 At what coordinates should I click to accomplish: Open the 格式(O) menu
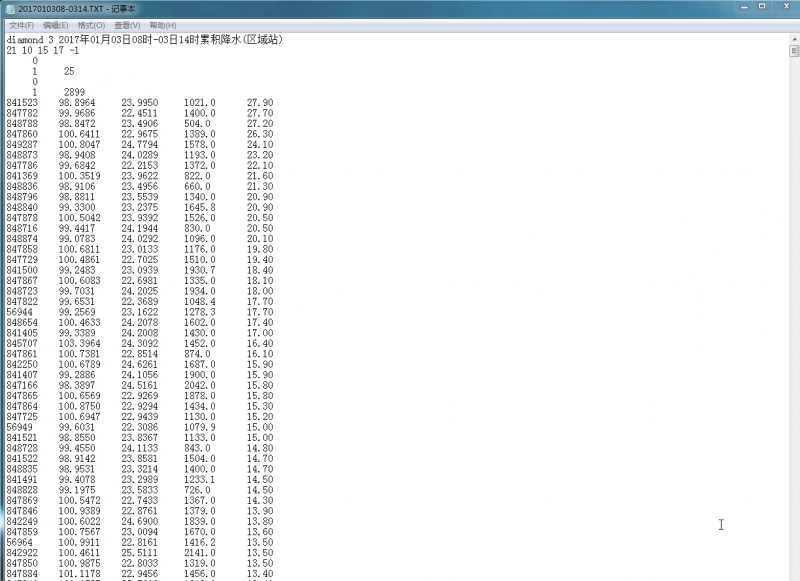pos(91,25)
